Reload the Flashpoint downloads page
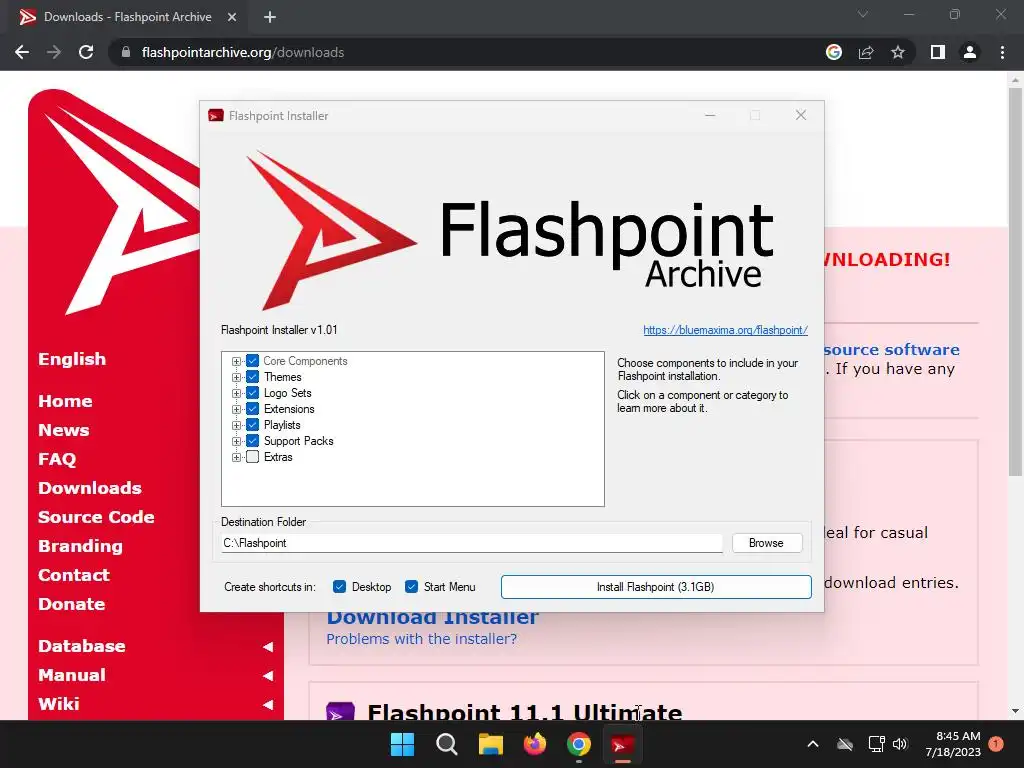Screen dimensions: 1024x768 point(86,52)
